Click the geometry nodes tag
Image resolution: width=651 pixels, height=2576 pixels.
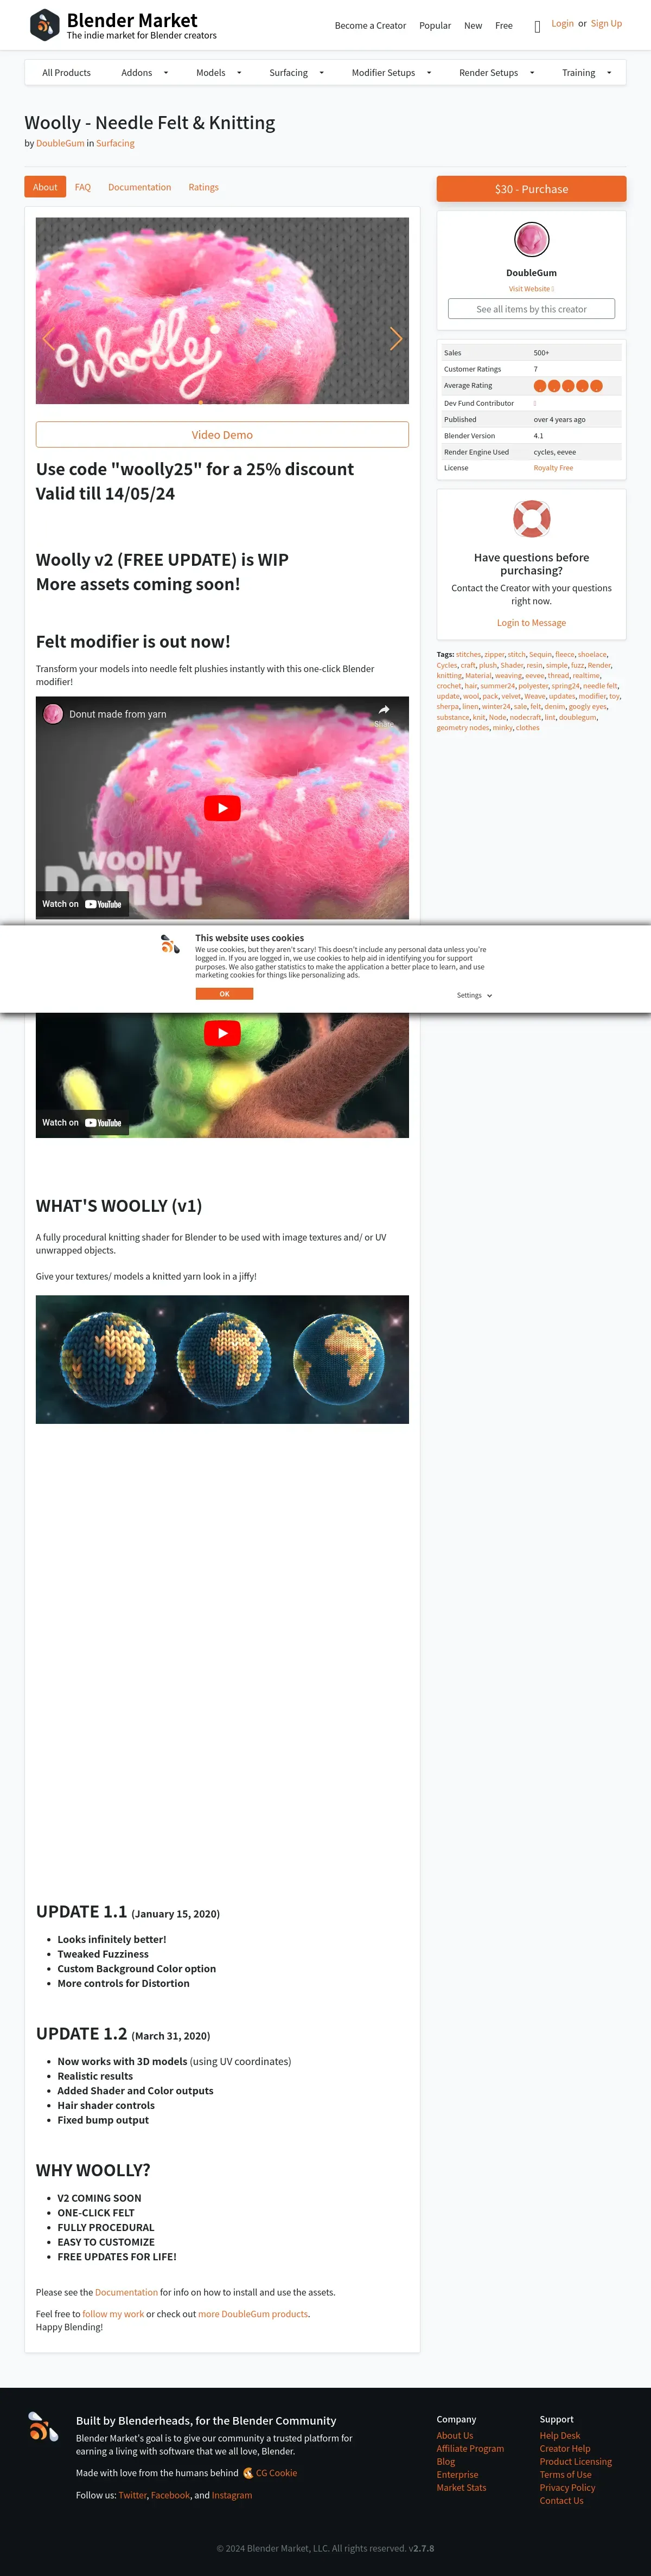click(463, 728)
